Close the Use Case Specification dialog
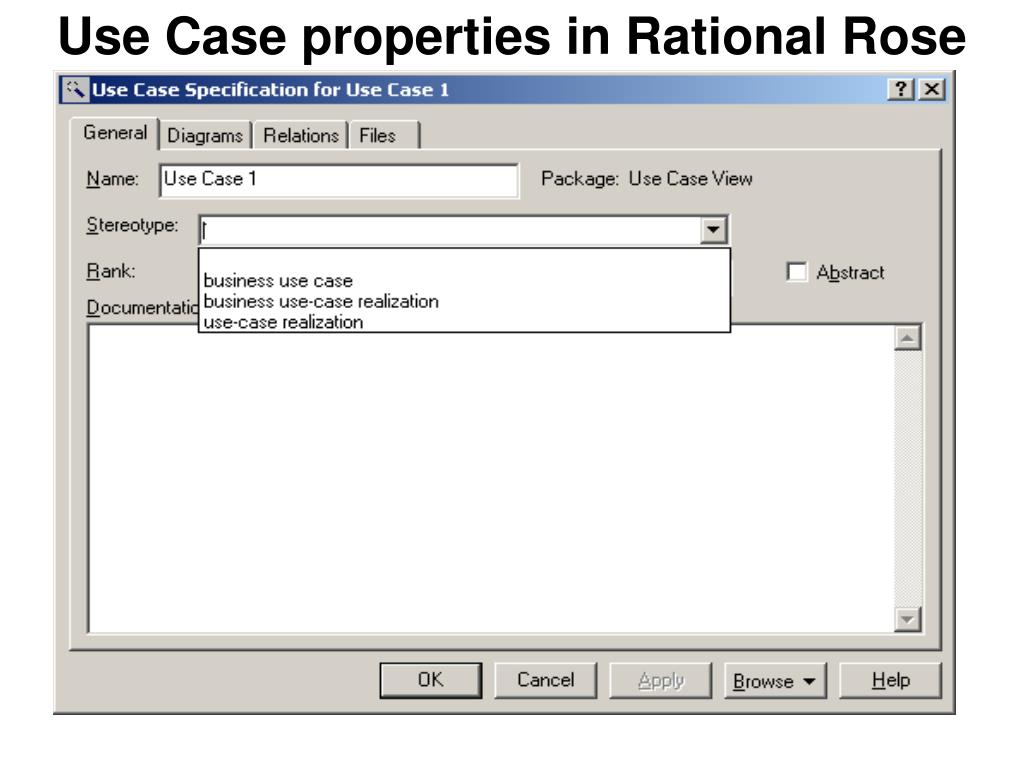The image size is (1024, 768). tap(932, 89)
